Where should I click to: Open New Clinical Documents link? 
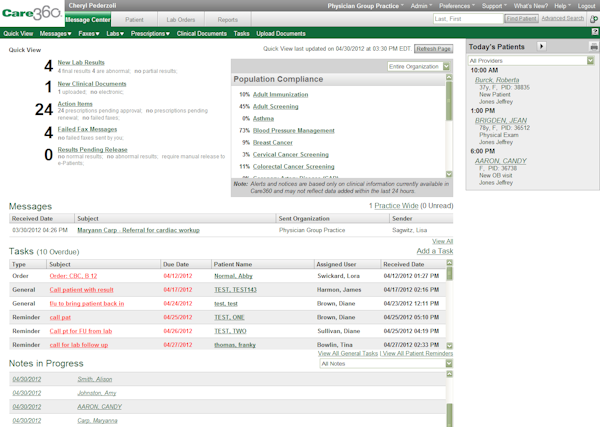[x=92, y=84]
